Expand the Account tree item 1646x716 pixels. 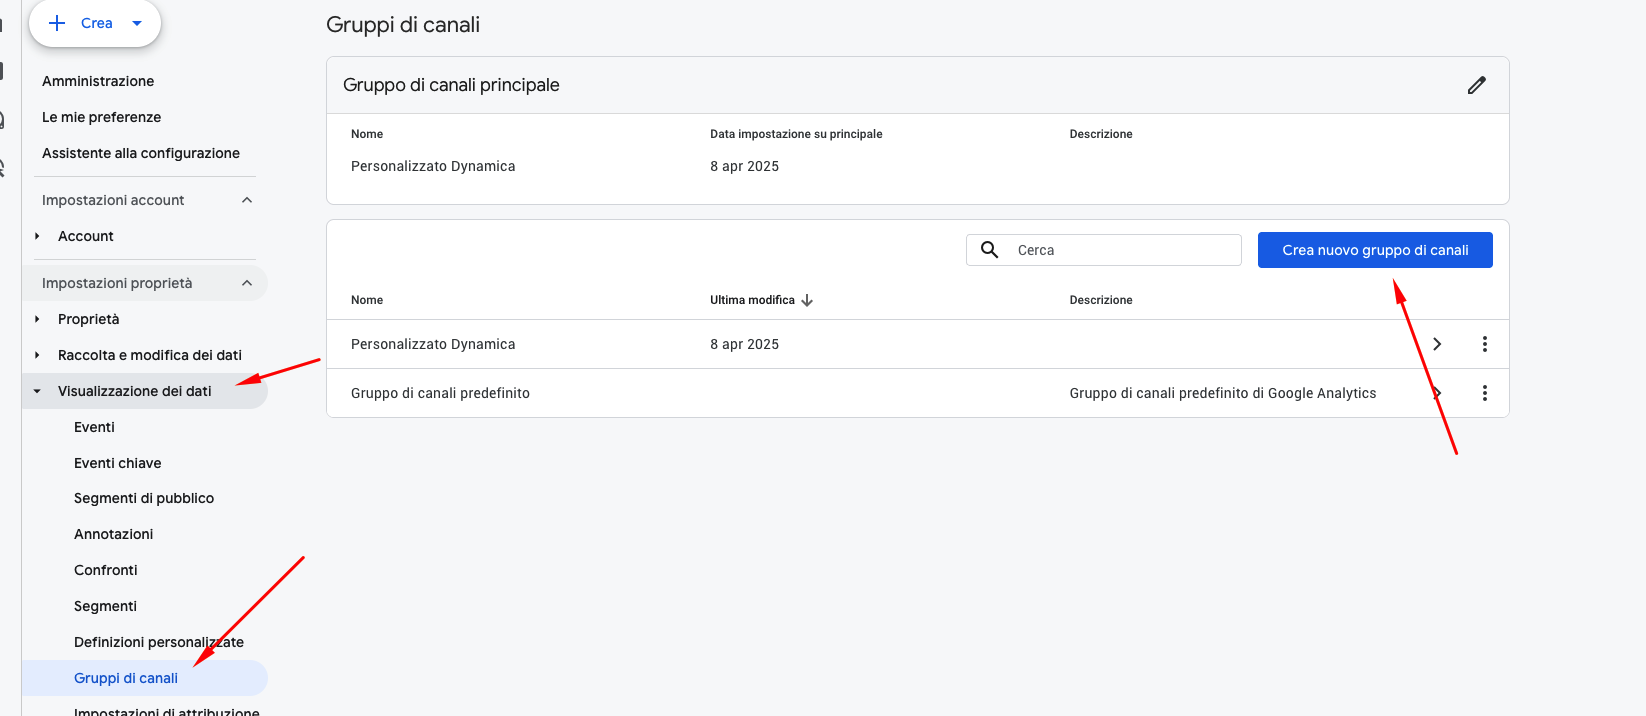pos(37,236)
